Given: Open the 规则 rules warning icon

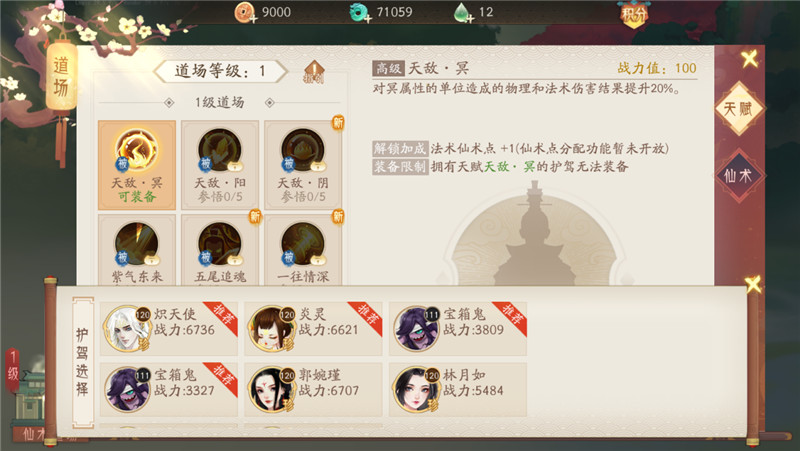Looking at the screenshot, I should click(x=314, y=72).
